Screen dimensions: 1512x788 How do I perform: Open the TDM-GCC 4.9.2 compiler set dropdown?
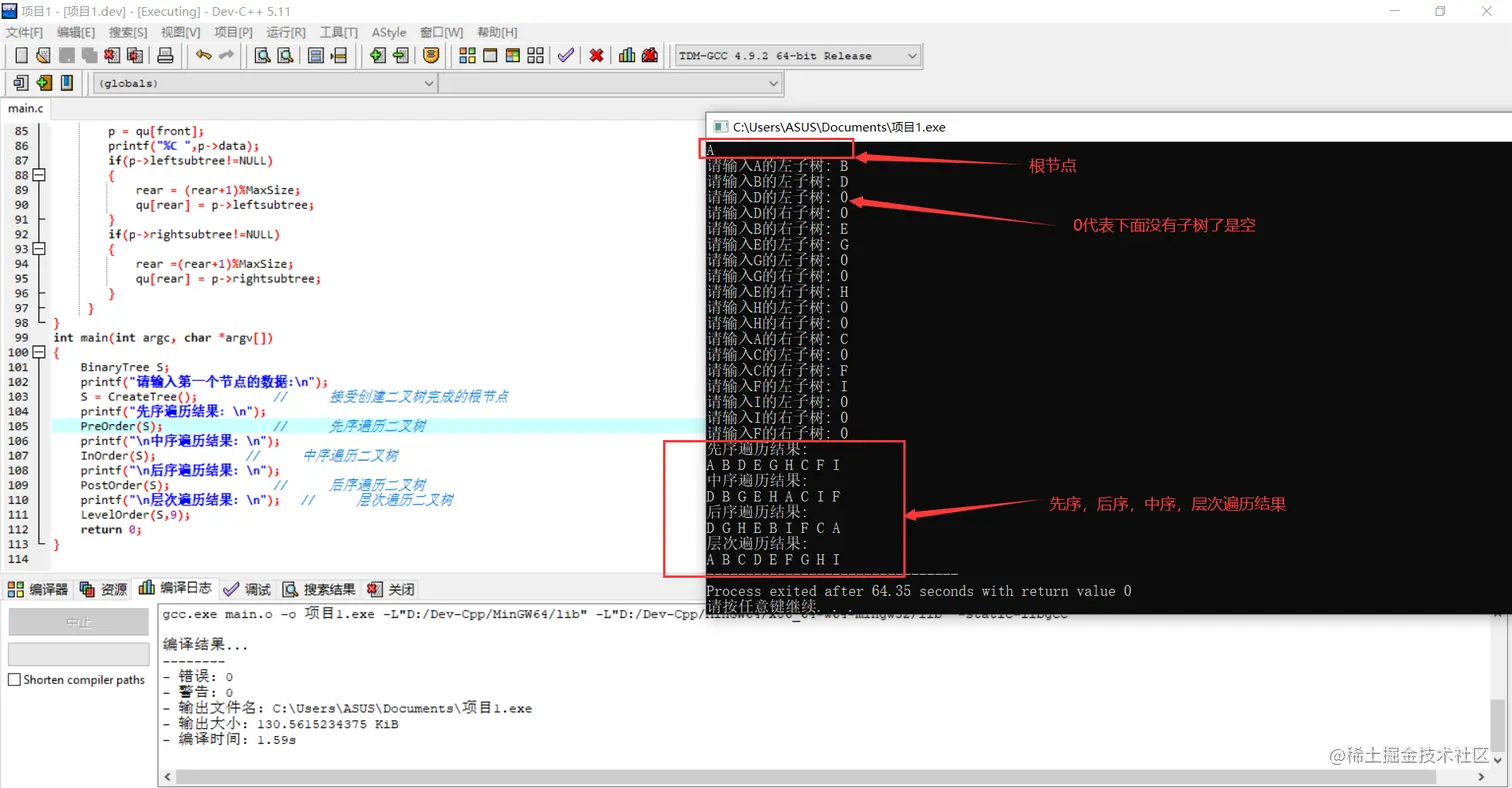coord(798,56)
